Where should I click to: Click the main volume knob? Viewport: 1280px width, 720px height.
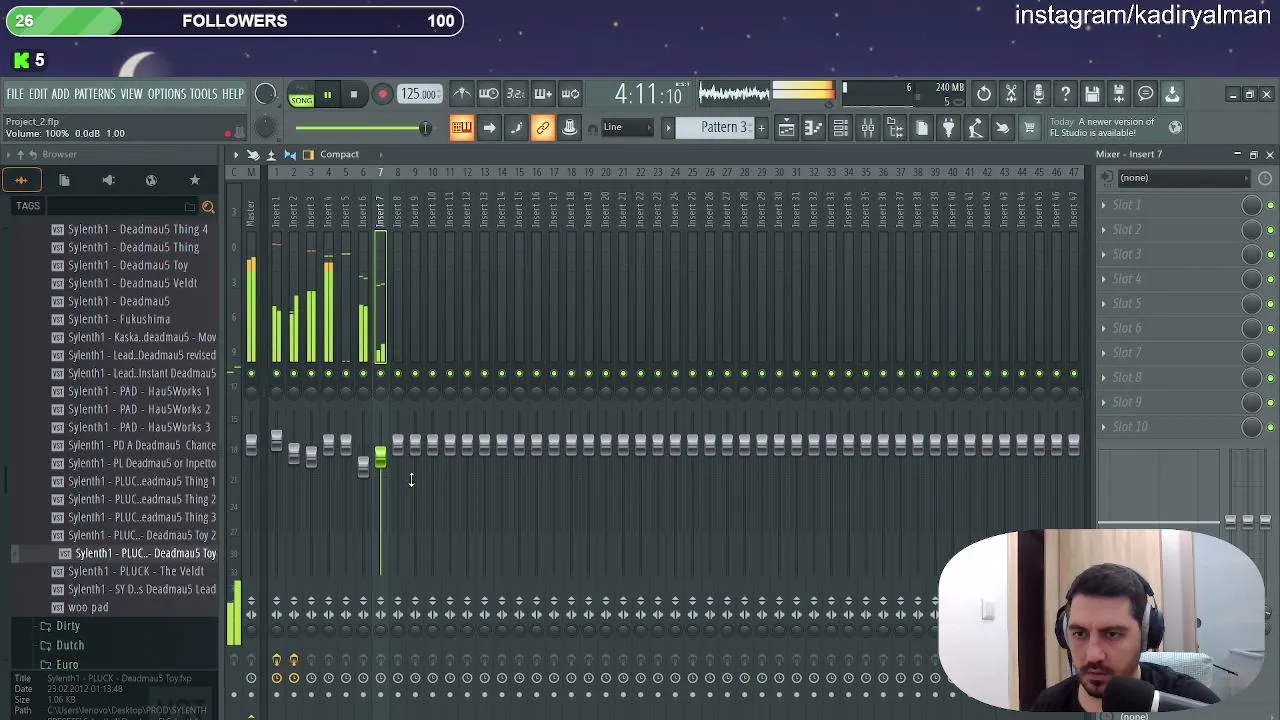[x=265, y=94]
